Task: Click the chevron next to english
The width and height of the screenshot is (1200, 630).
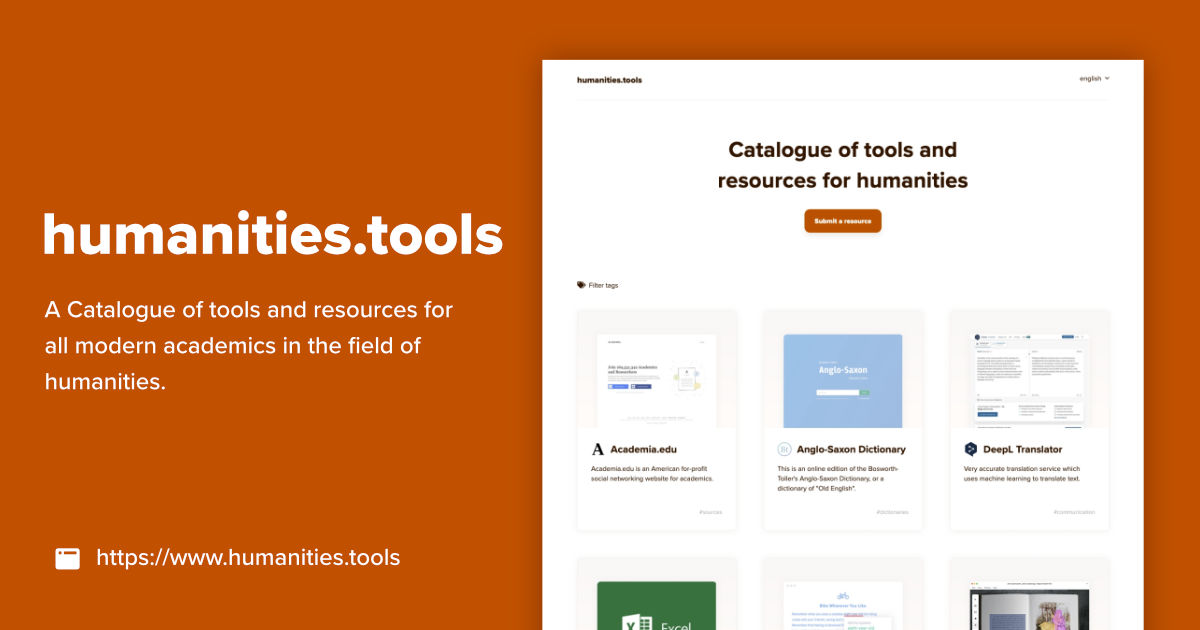Action: (x=1109, y=78)
